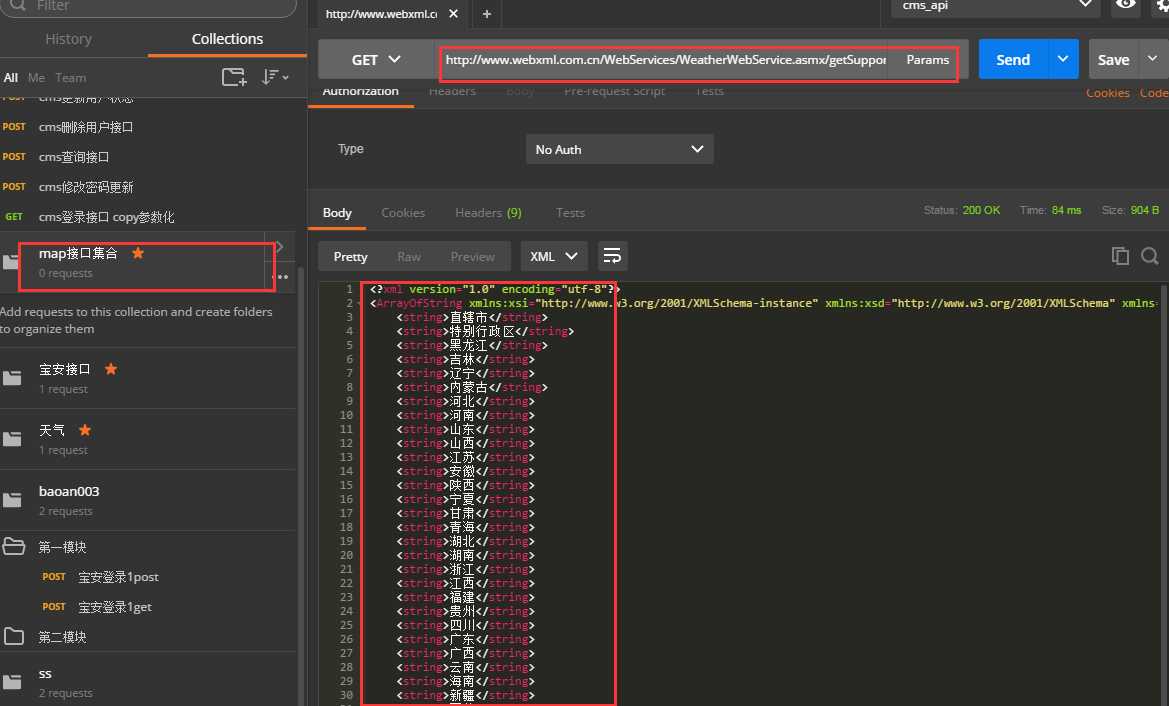Click the new collection icon
Viewport: 1169px width, 706px height.
(234, 77)
